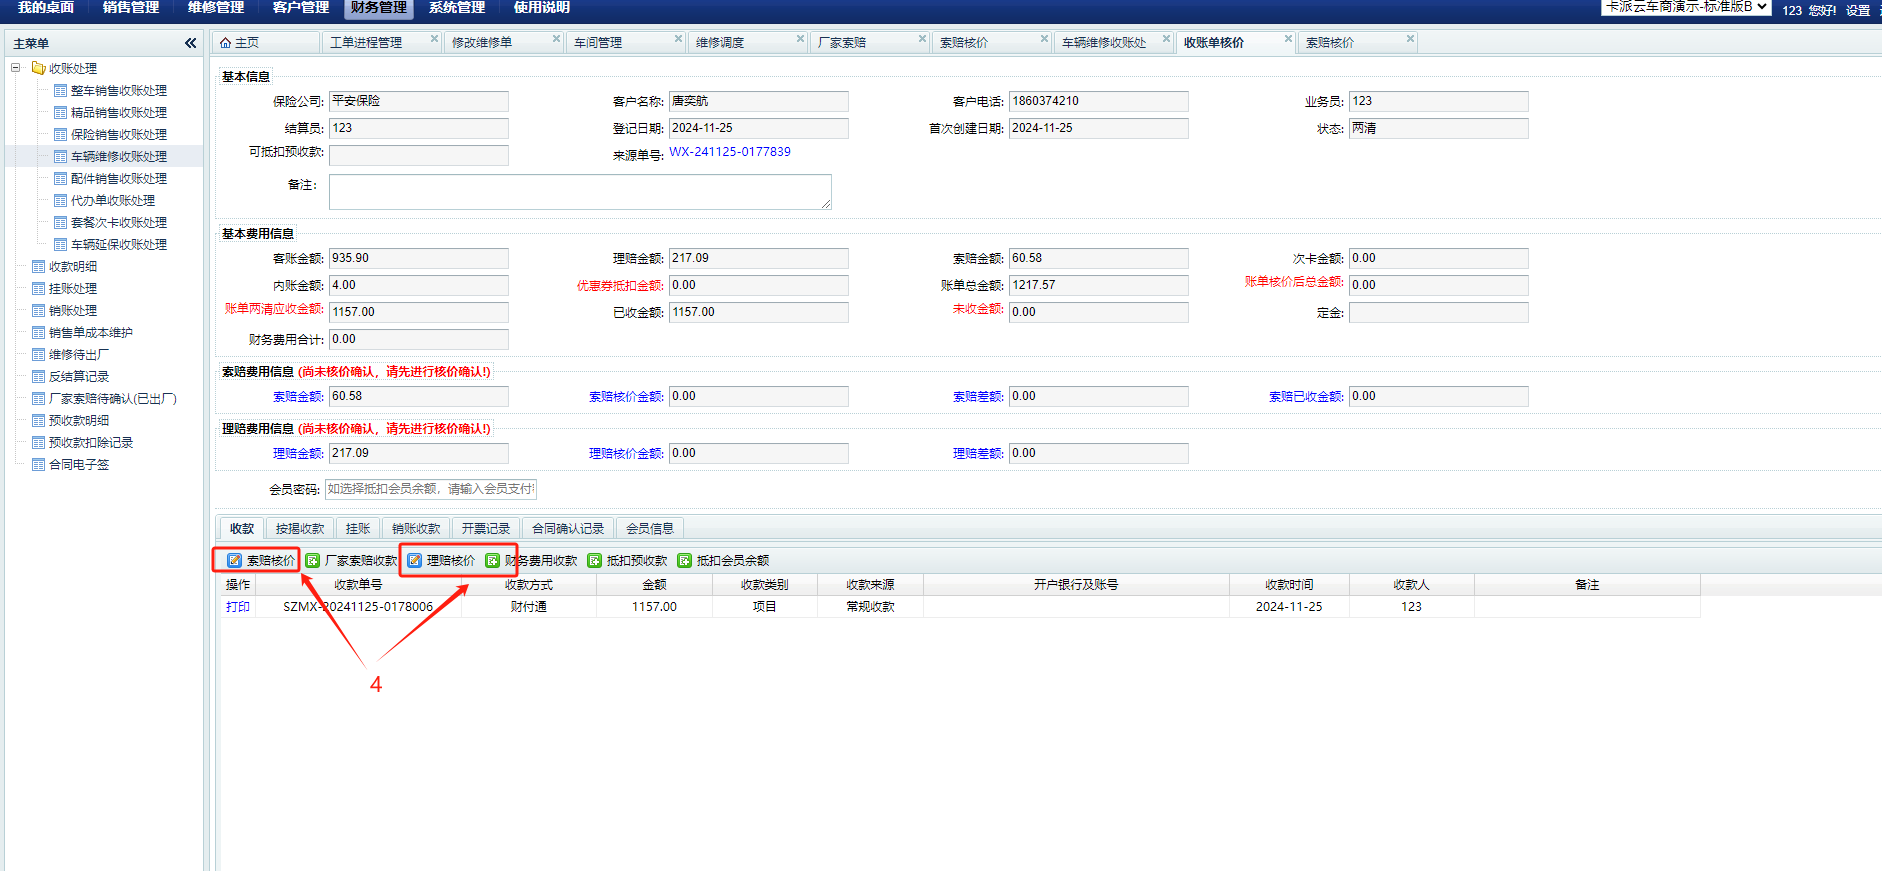Click the 收账处理 folder icon

click(x=38, y=68)
